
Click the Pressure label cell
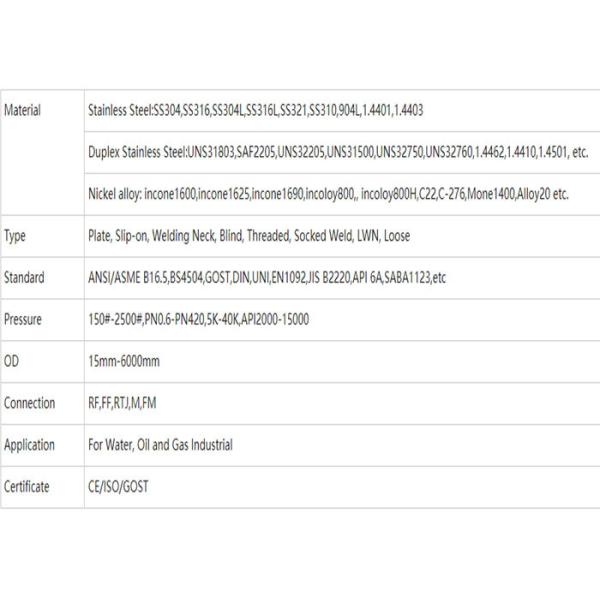(42, 320)
